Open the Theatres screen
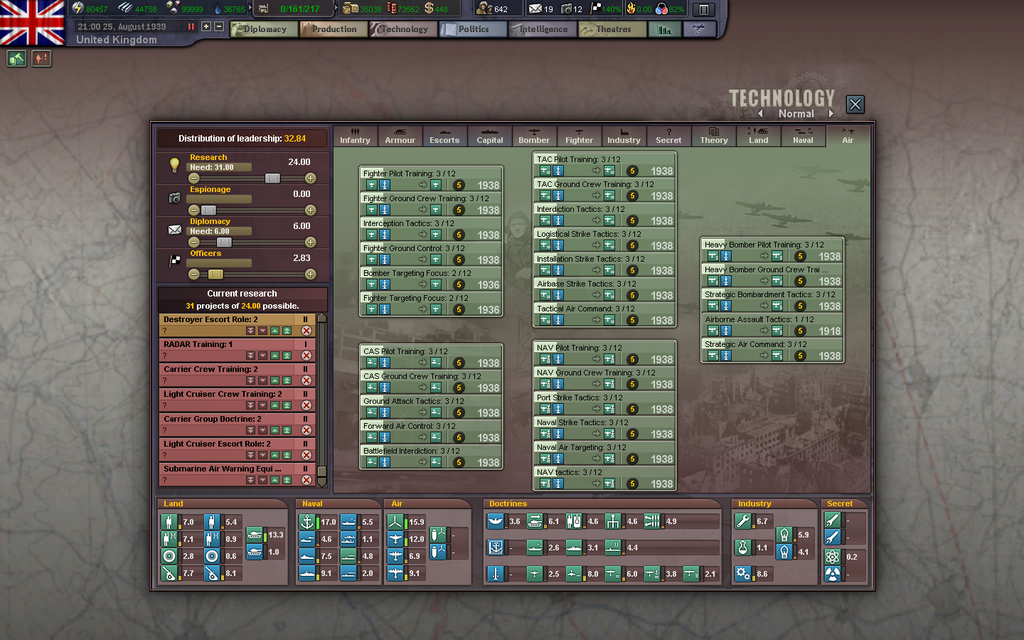Image resolution: width=1024 pixels, height=640 pixels. pyautogui.click(x=613, y=29)
